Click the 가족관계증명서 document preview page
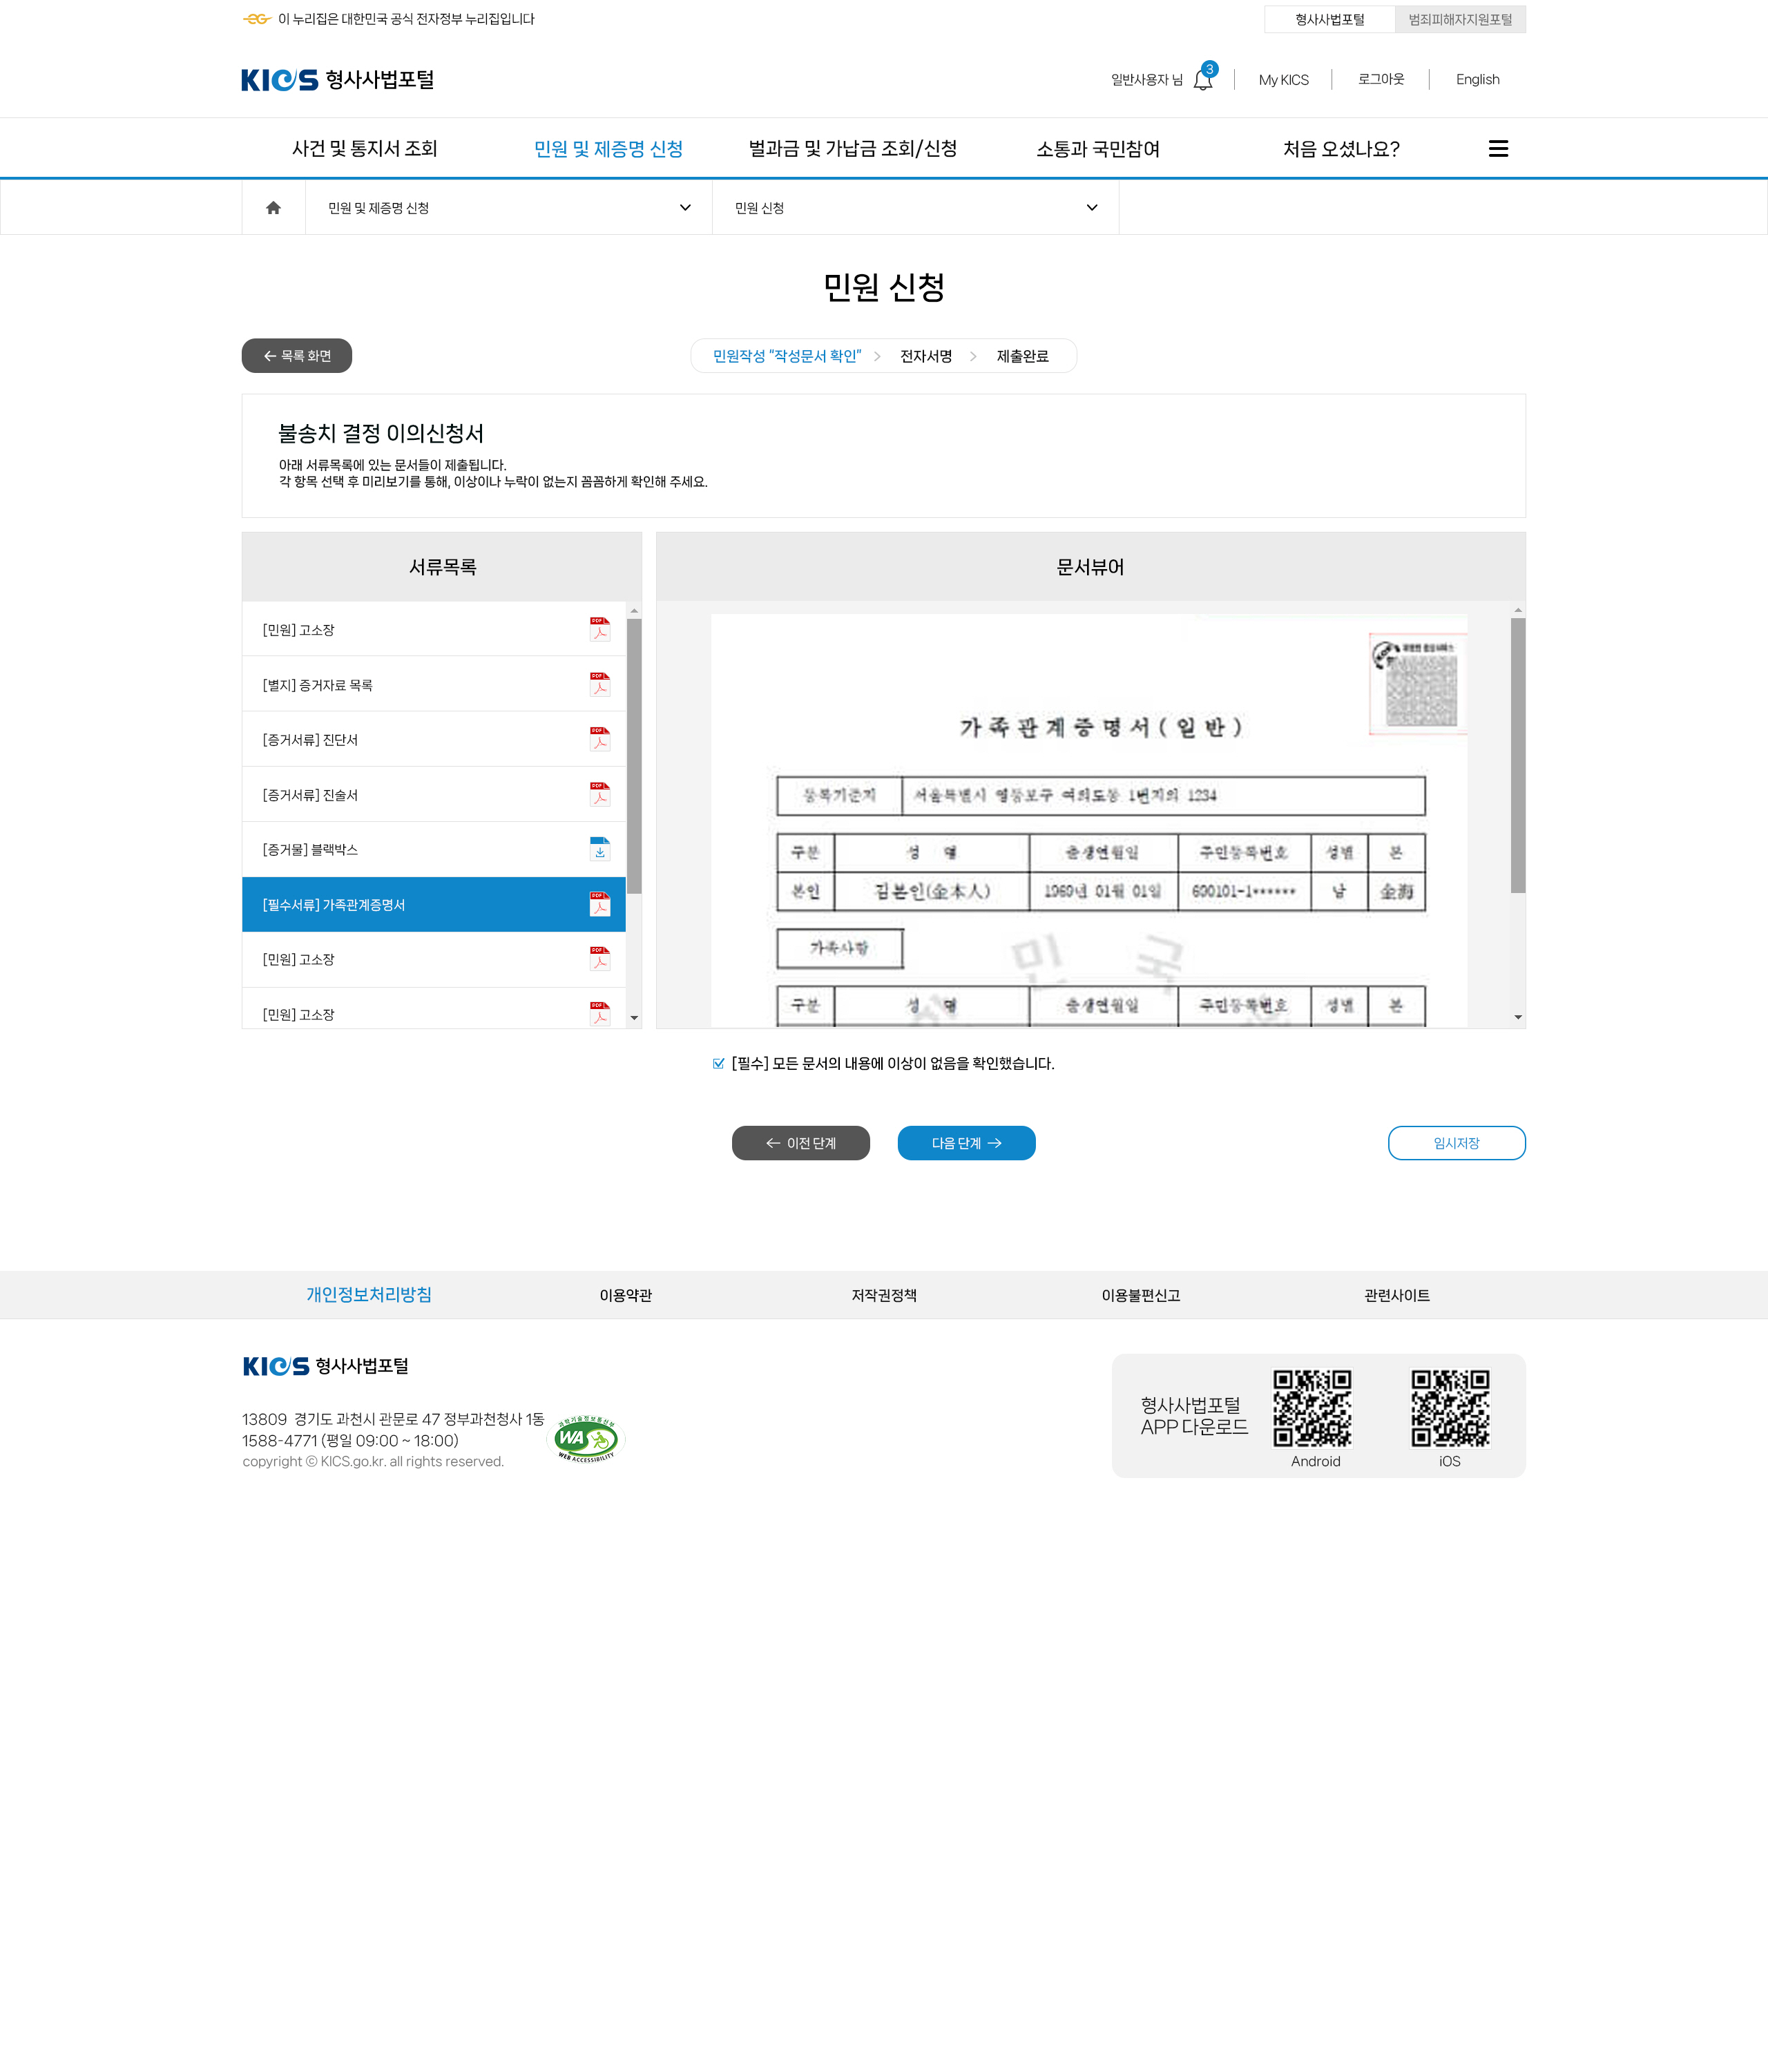Viewport: 1768px width, 2072px height. [1089, 820]
